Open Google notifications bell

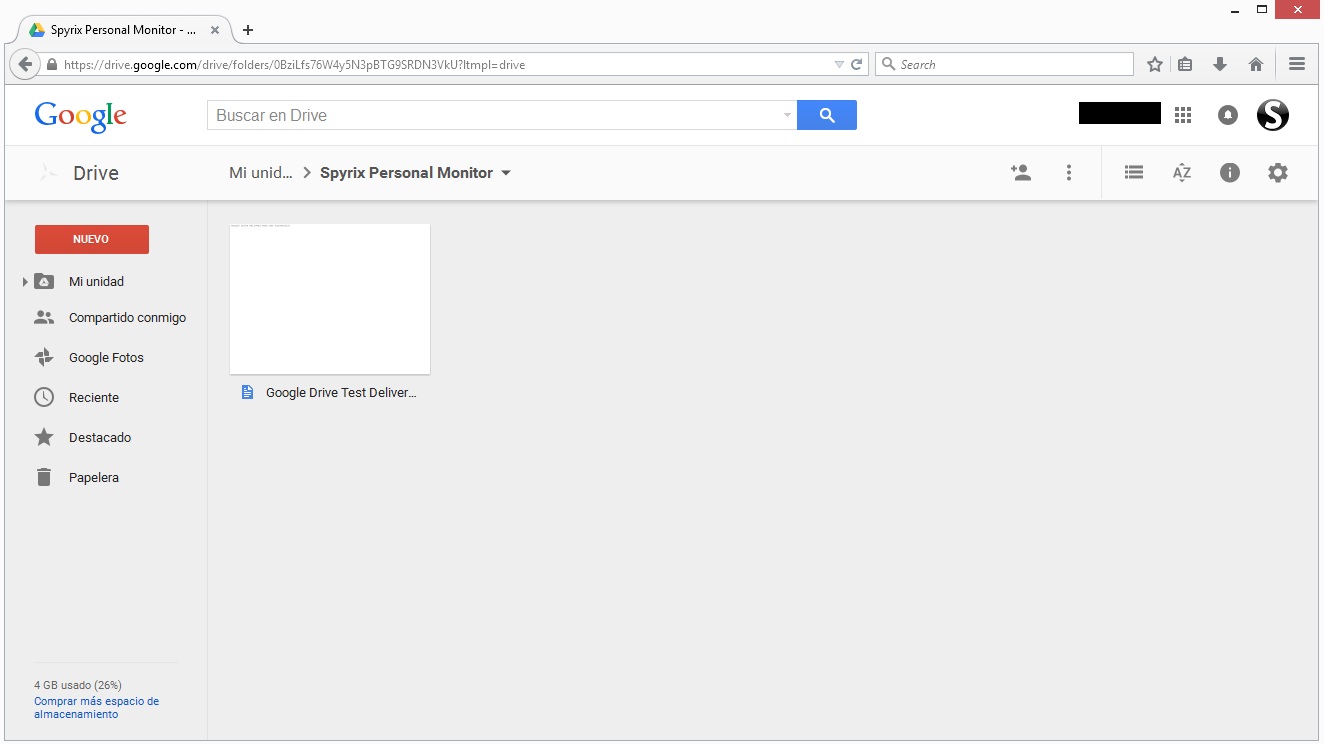[1228, 115]
